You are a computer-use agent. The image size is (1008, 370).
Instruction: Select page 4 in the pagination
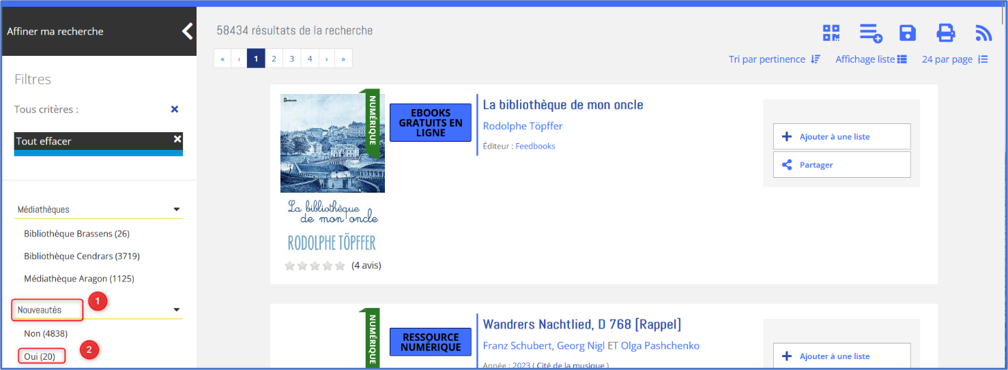(310, 58)
